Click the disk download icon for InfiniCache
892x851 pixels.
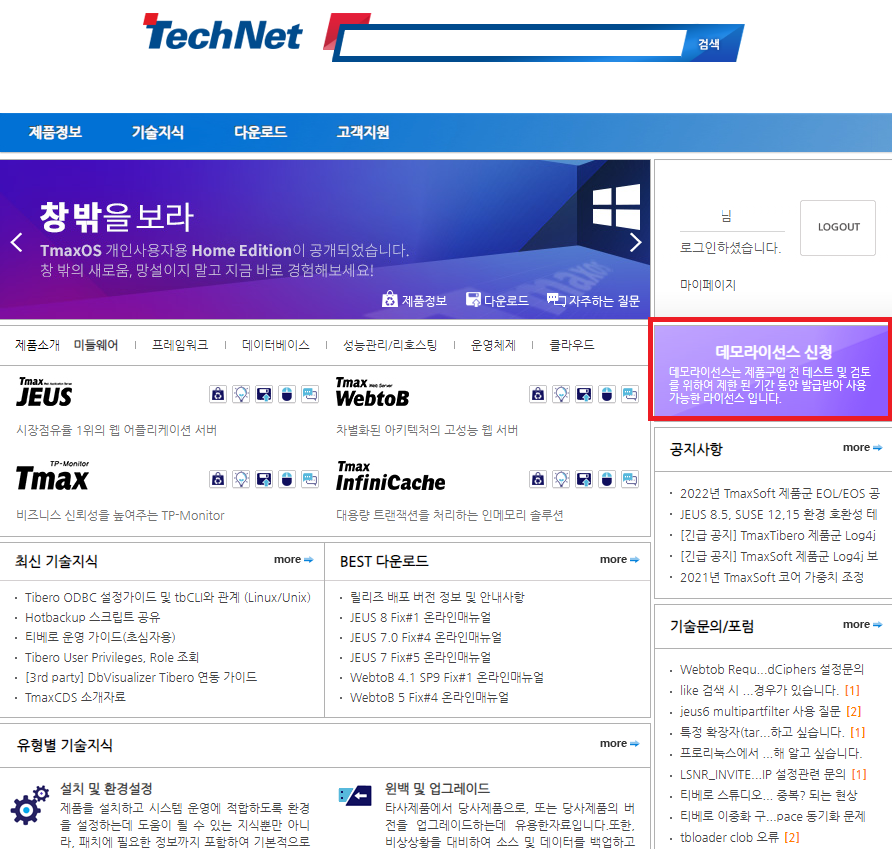click(x=584, y=479)
